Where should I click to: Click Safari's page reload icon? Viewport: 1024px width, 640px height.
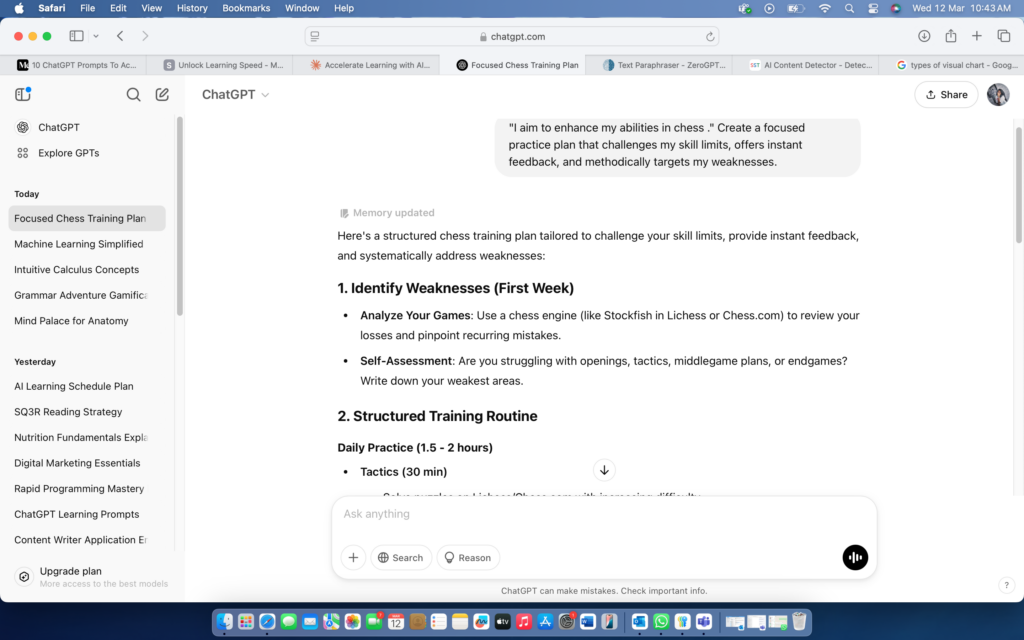[710, 36]
